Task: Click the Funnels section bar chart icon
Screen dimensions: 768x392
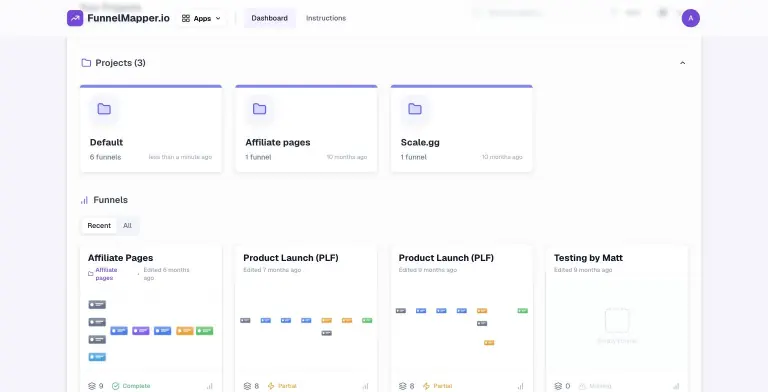Action: coord(84,200)
